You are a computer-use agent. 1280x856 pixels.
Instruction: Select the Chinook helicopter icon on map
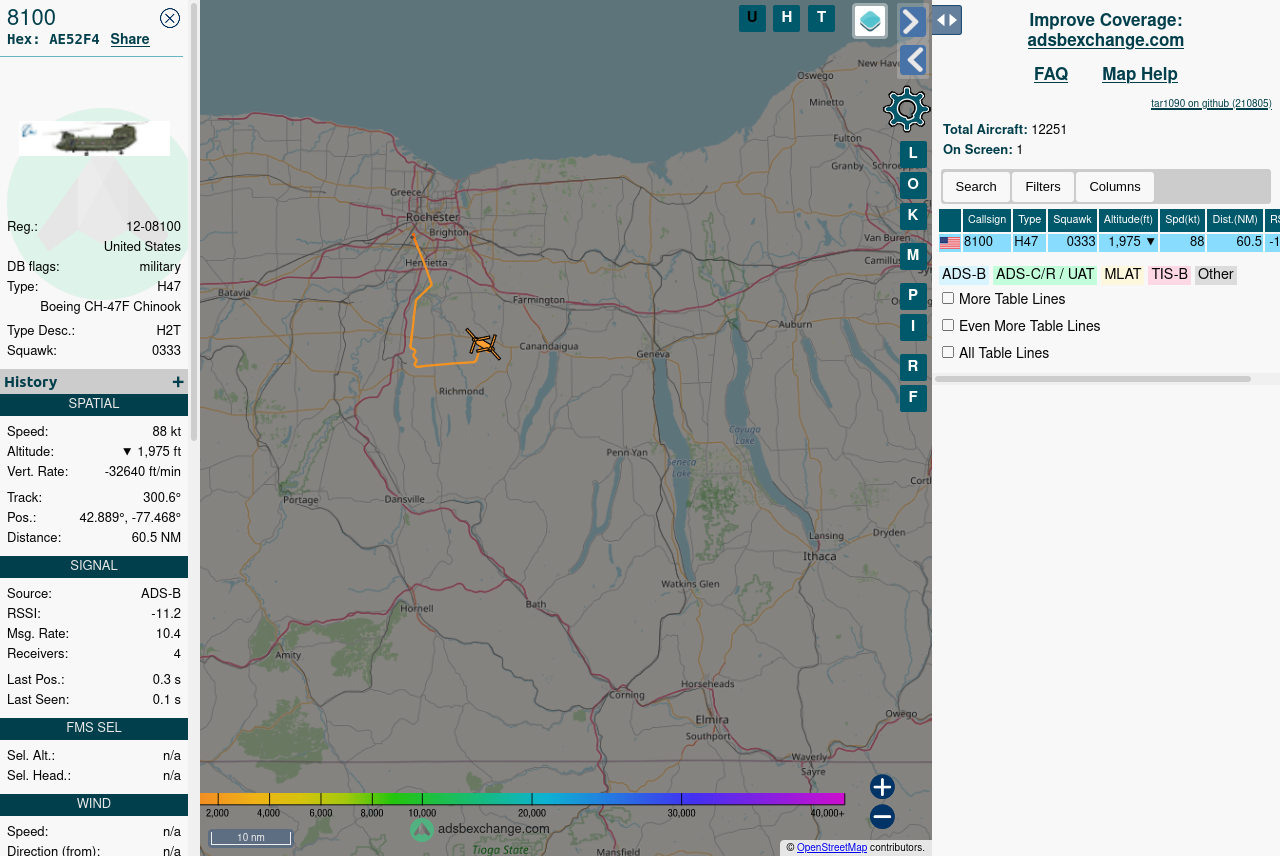[483, 344]
